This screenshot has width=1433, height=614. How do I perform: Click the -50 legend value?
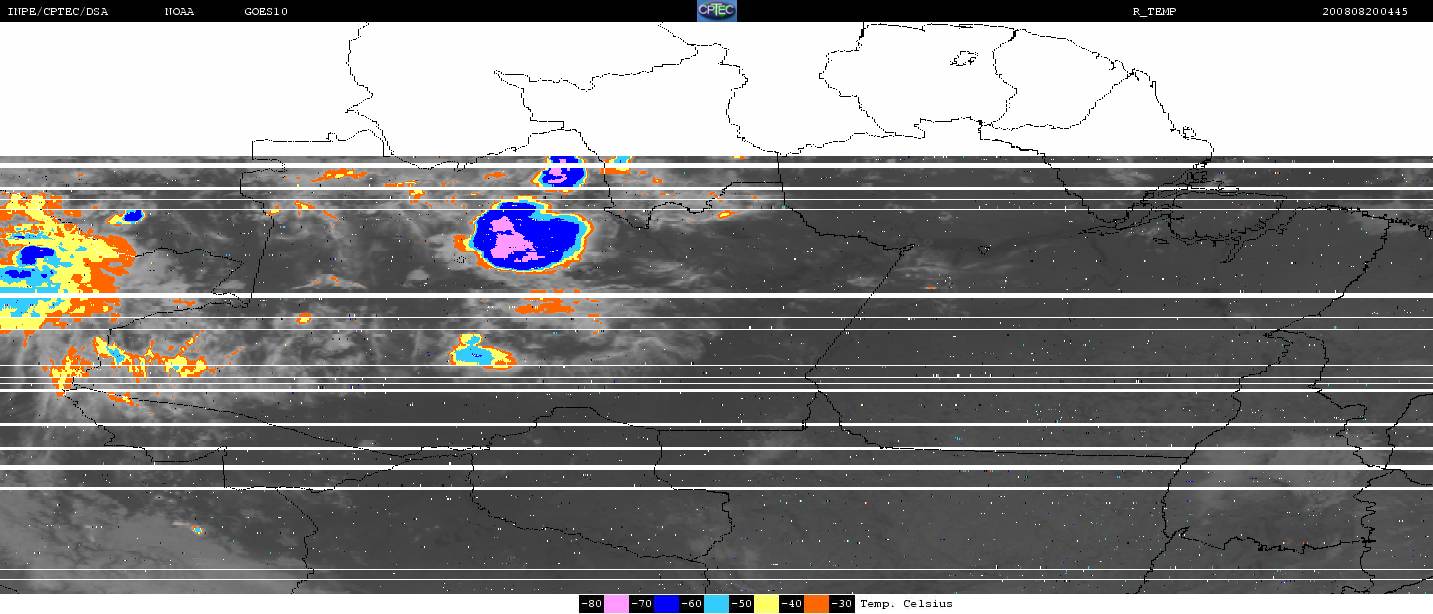[x=741, y=604]
